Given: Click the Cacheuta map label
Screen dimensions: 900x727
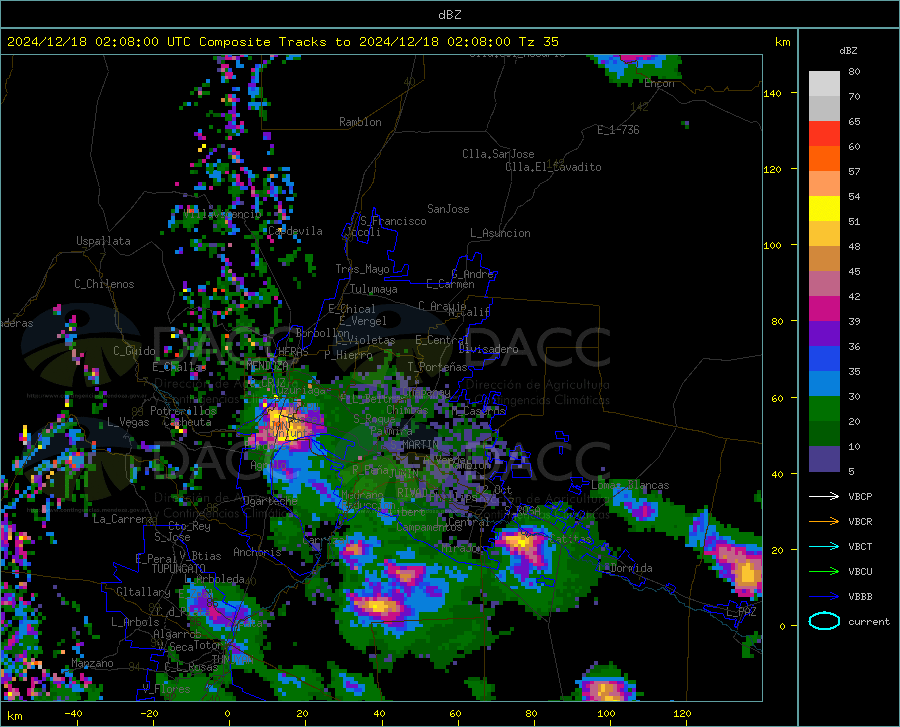Looking at the screenshot, I should 188,422.
